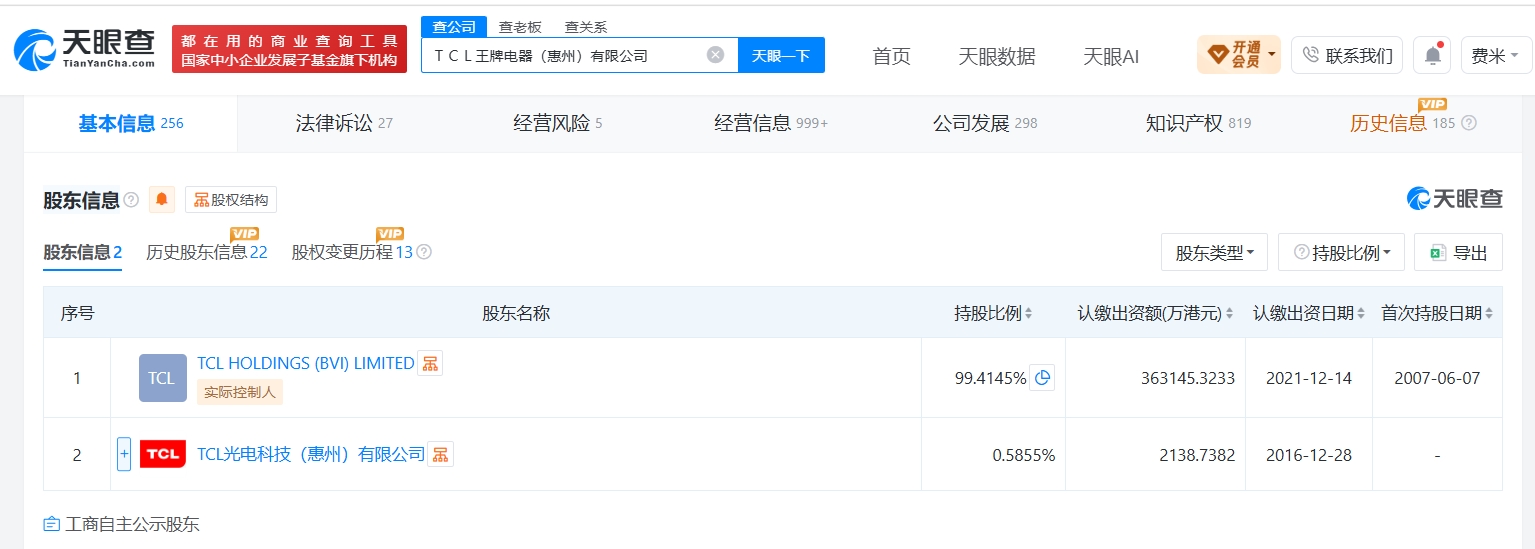Open 持股比例 filter dropdown
The height and width of the screenshot is (549, 1535).
coord(1341,252)
